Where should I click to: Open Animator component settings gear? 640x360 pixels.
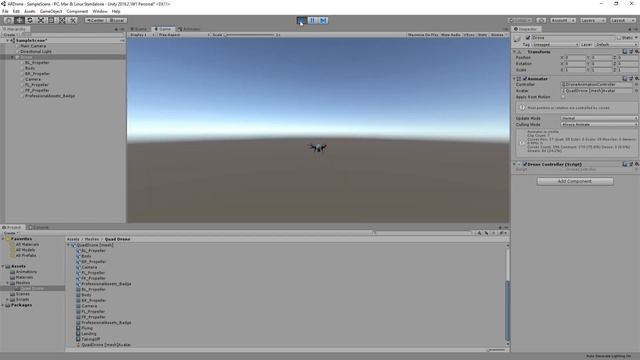point(636,78)
